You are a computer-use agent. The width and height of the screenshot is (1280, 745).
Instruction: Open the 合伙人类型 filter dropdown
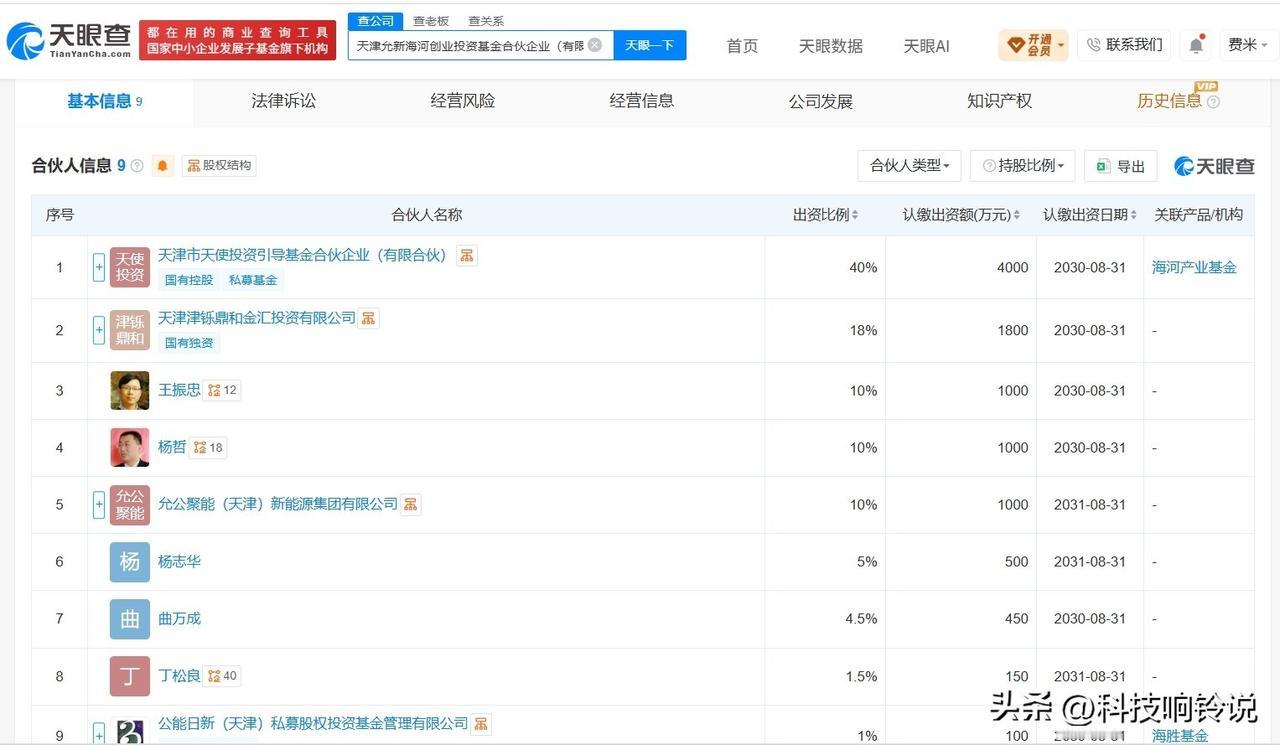tap(910, 166)
